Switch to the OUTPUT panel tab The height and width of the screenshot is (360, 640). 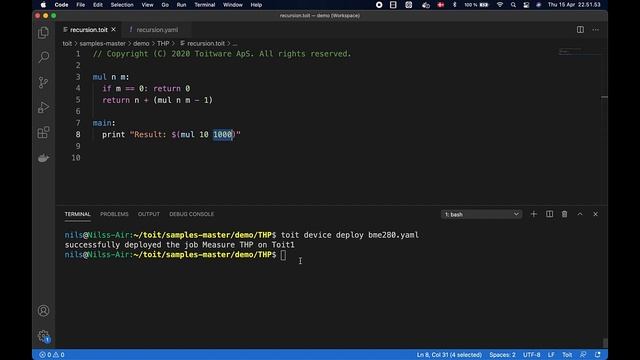coord(149,214)
